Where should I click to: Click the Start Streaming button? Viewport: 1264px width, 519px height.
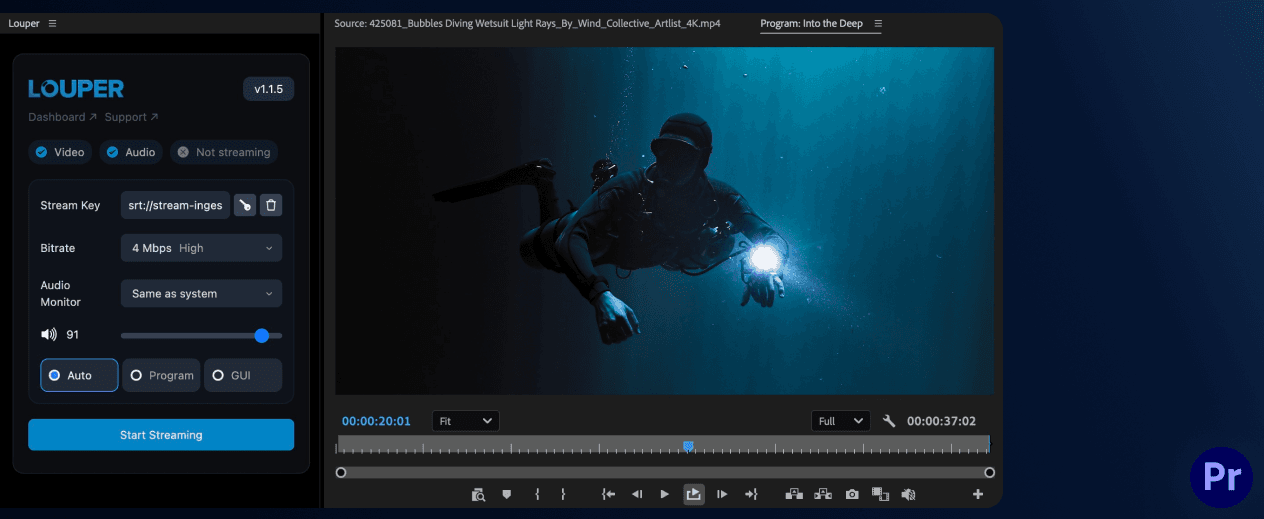click(x=161, y=435)
